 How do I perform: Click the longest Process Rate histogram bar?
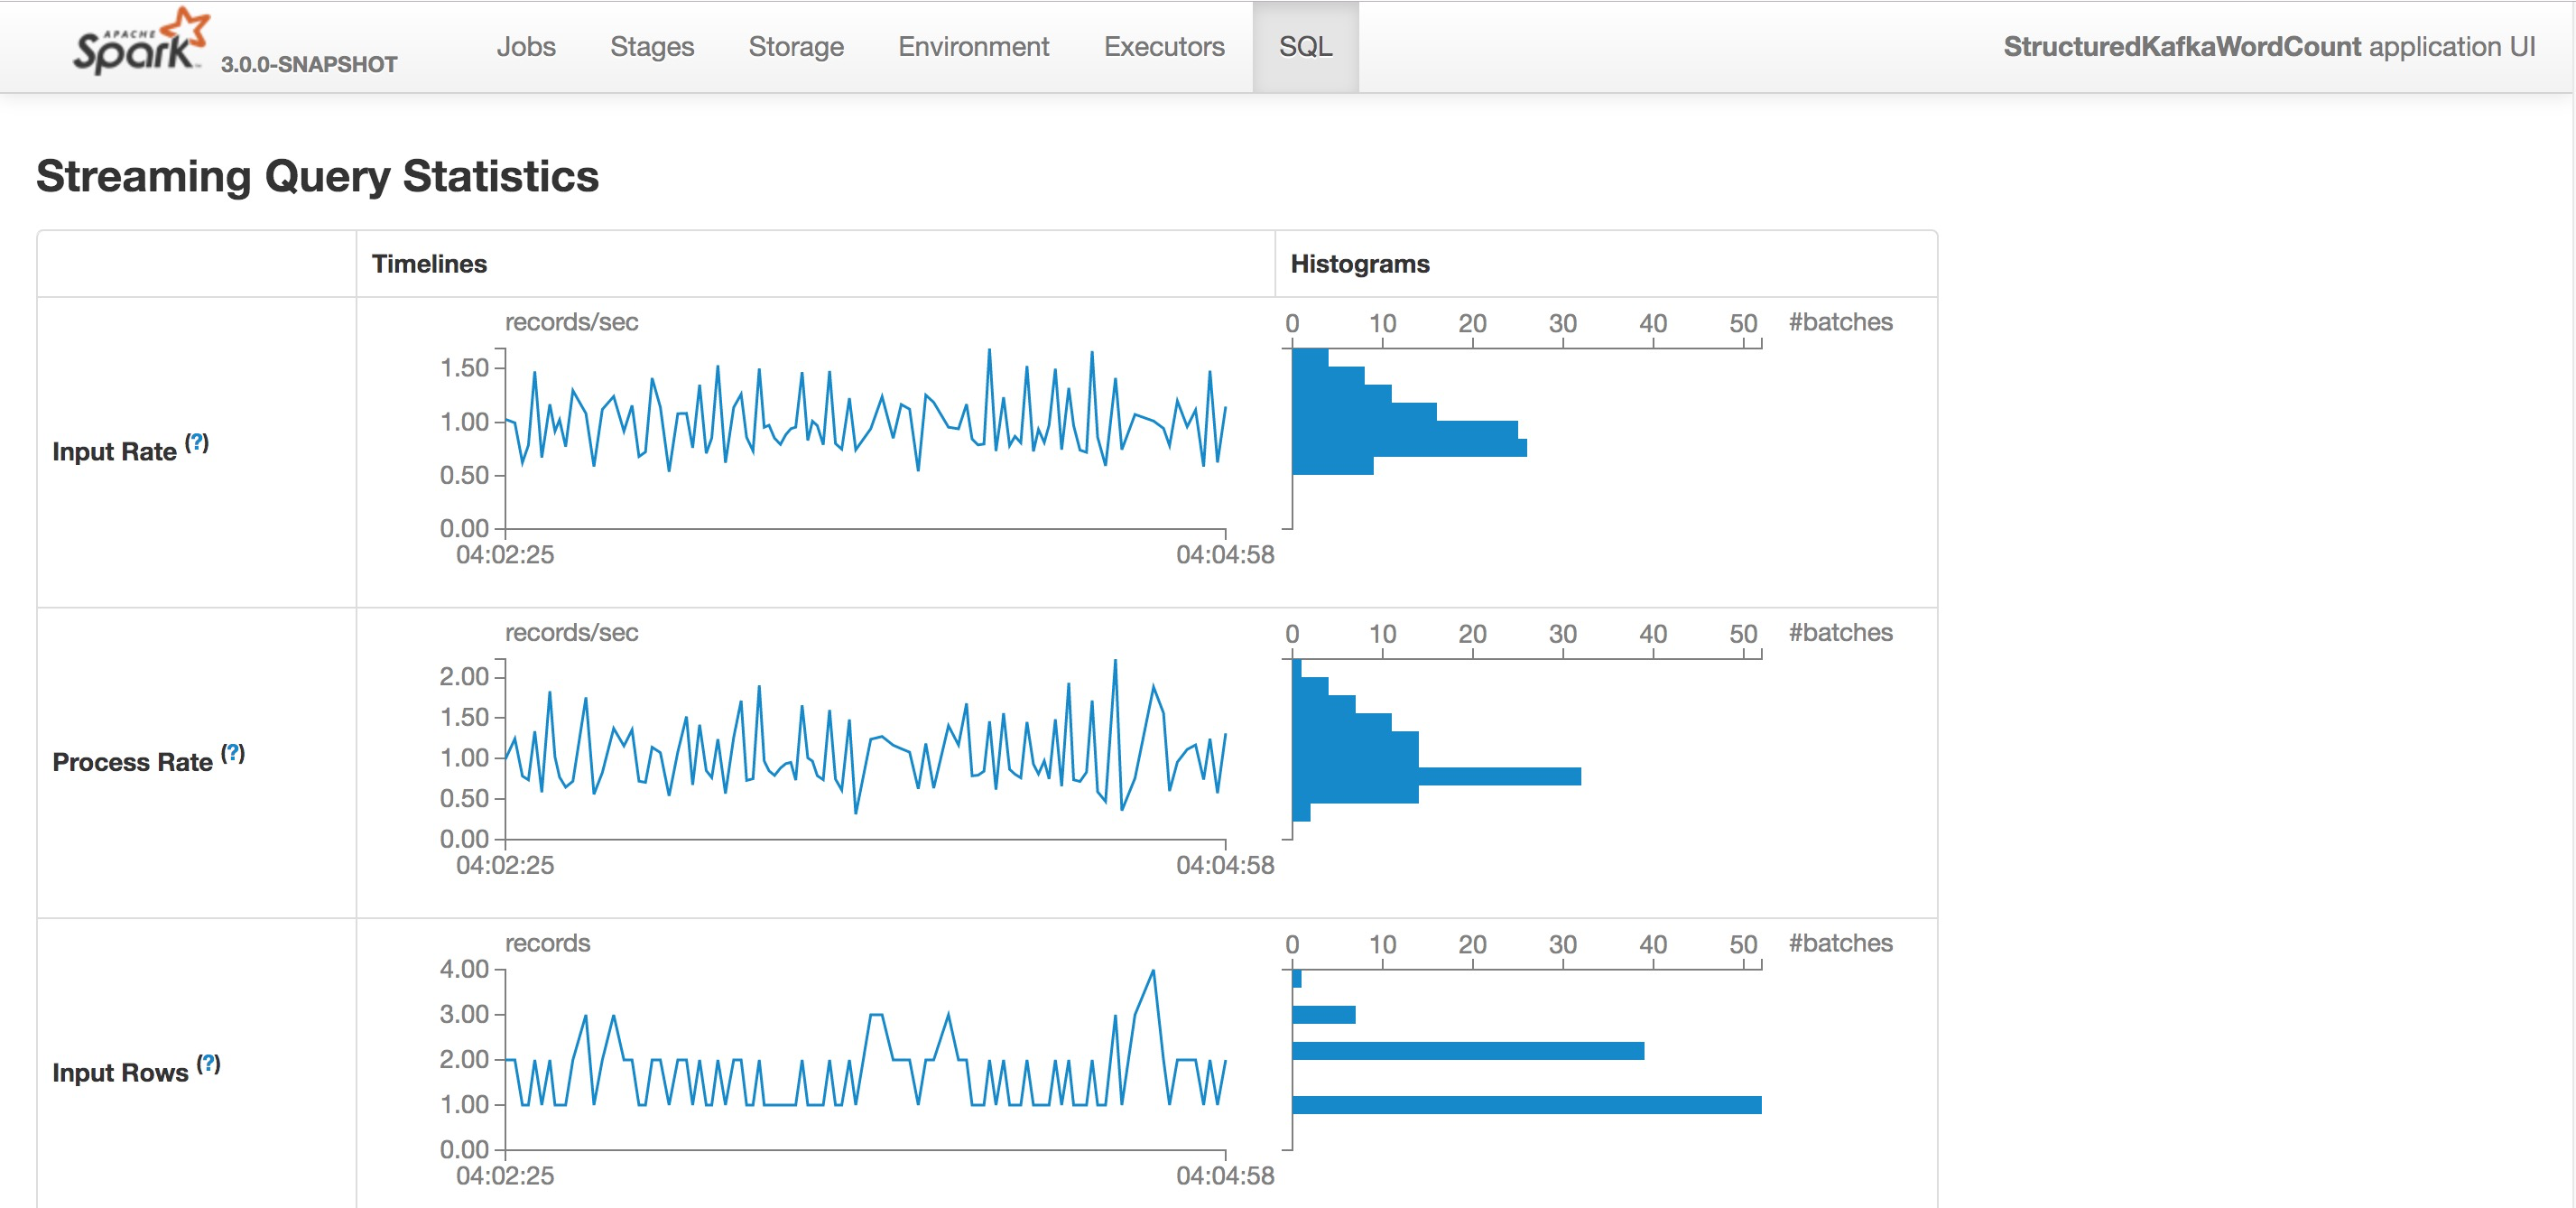coord(1436,776)
